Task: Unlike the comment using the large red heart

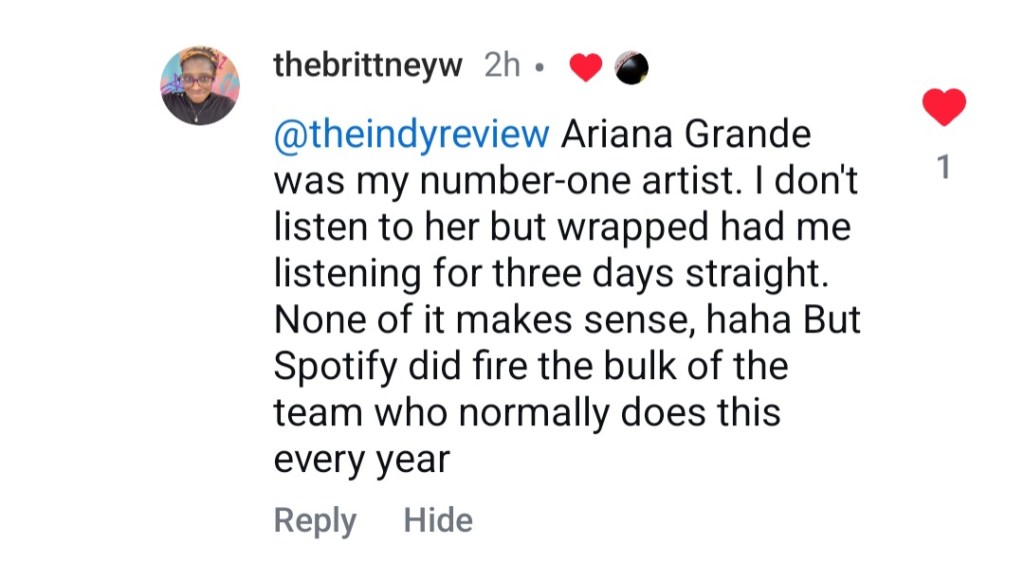Action: pyautogui.click(x=944, y=108)
